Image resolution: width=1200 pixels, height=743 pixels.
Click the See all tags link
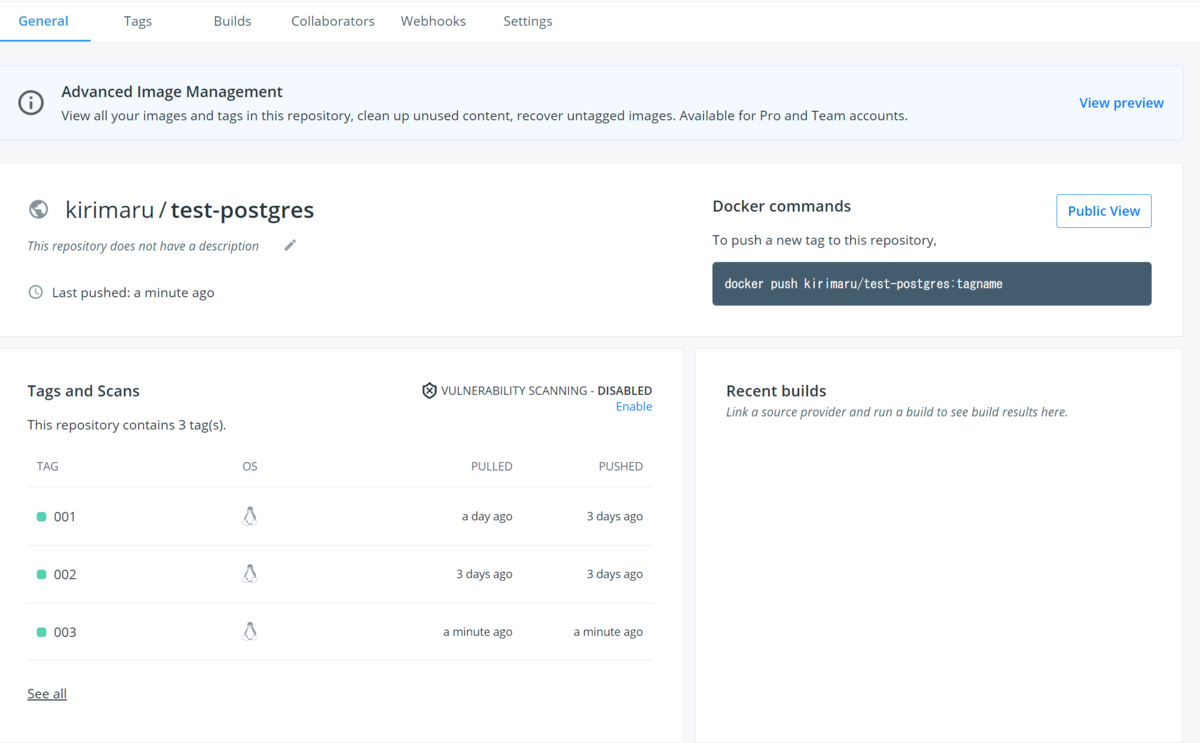pos(47,694)
